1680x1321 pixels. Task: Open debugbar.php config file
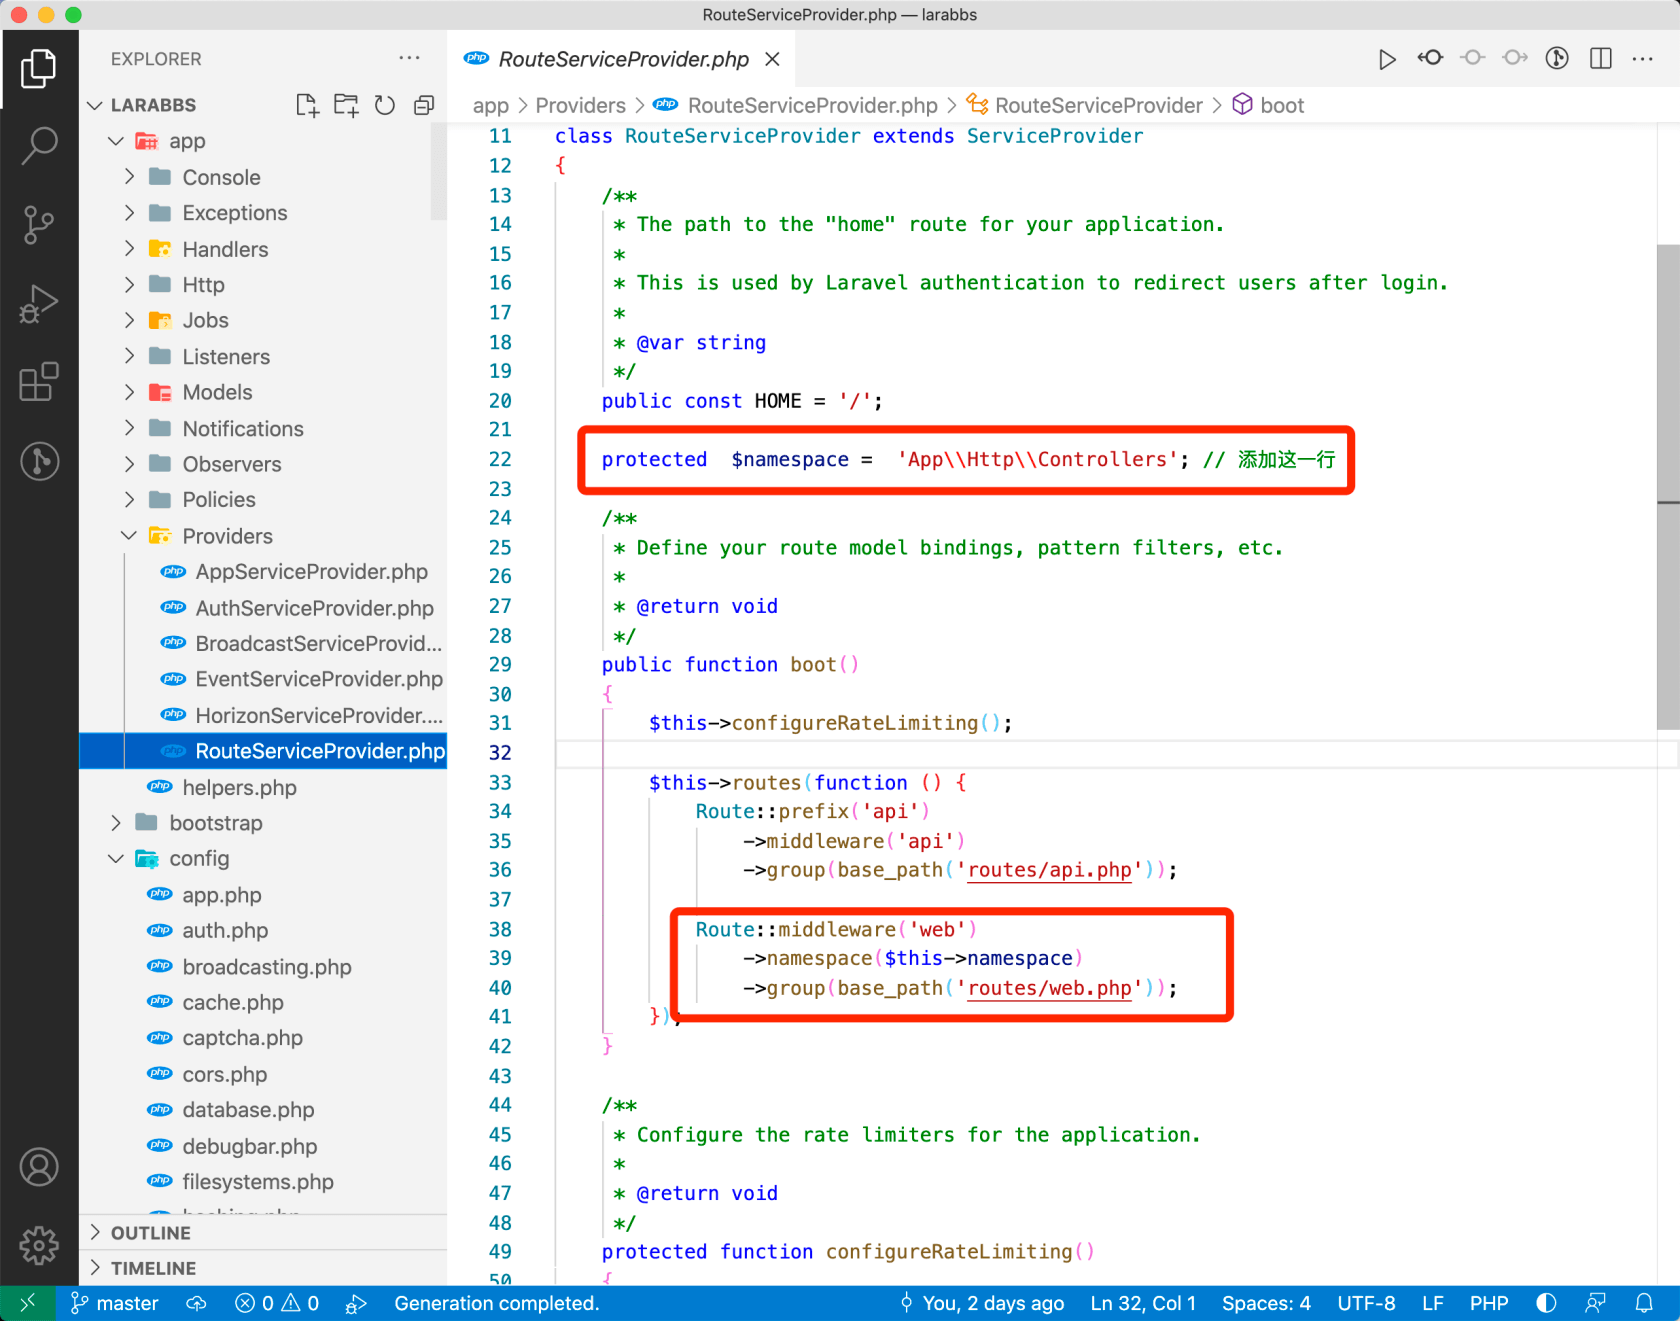(262, 1146)
